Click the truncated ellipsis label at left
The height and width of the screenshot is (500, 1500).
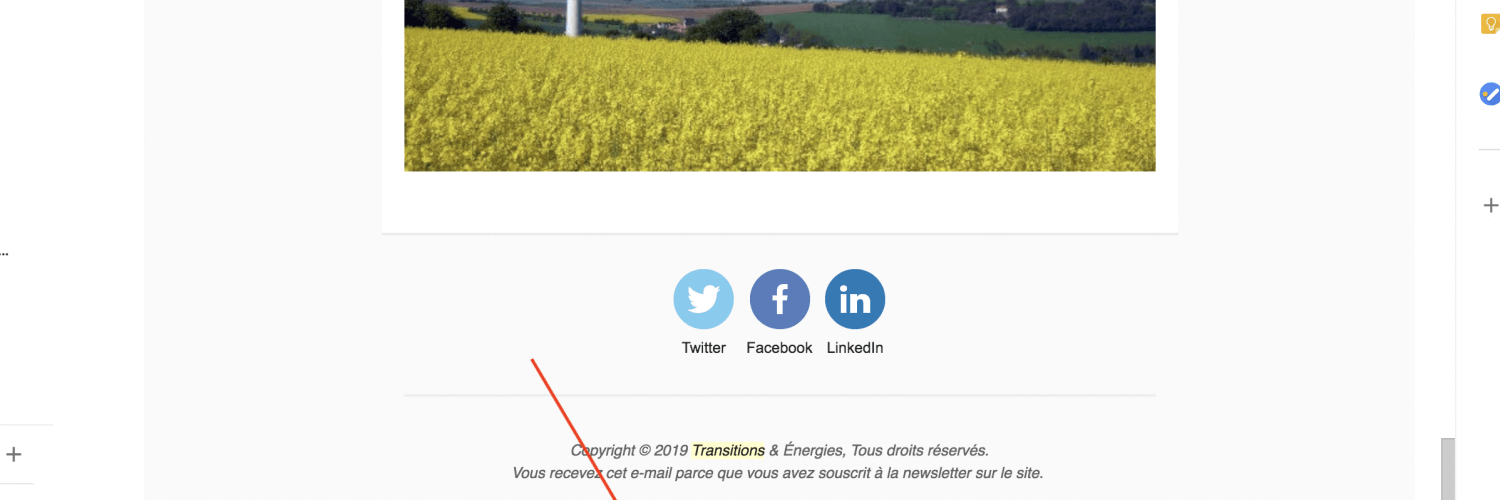click(4, 252)
